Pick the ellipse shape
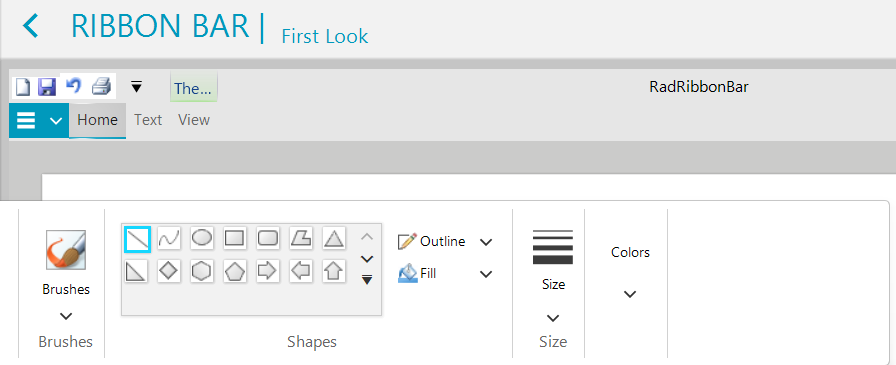Viewport: 896px width, 365px height. pyautogui.click(x=202, y=239)
